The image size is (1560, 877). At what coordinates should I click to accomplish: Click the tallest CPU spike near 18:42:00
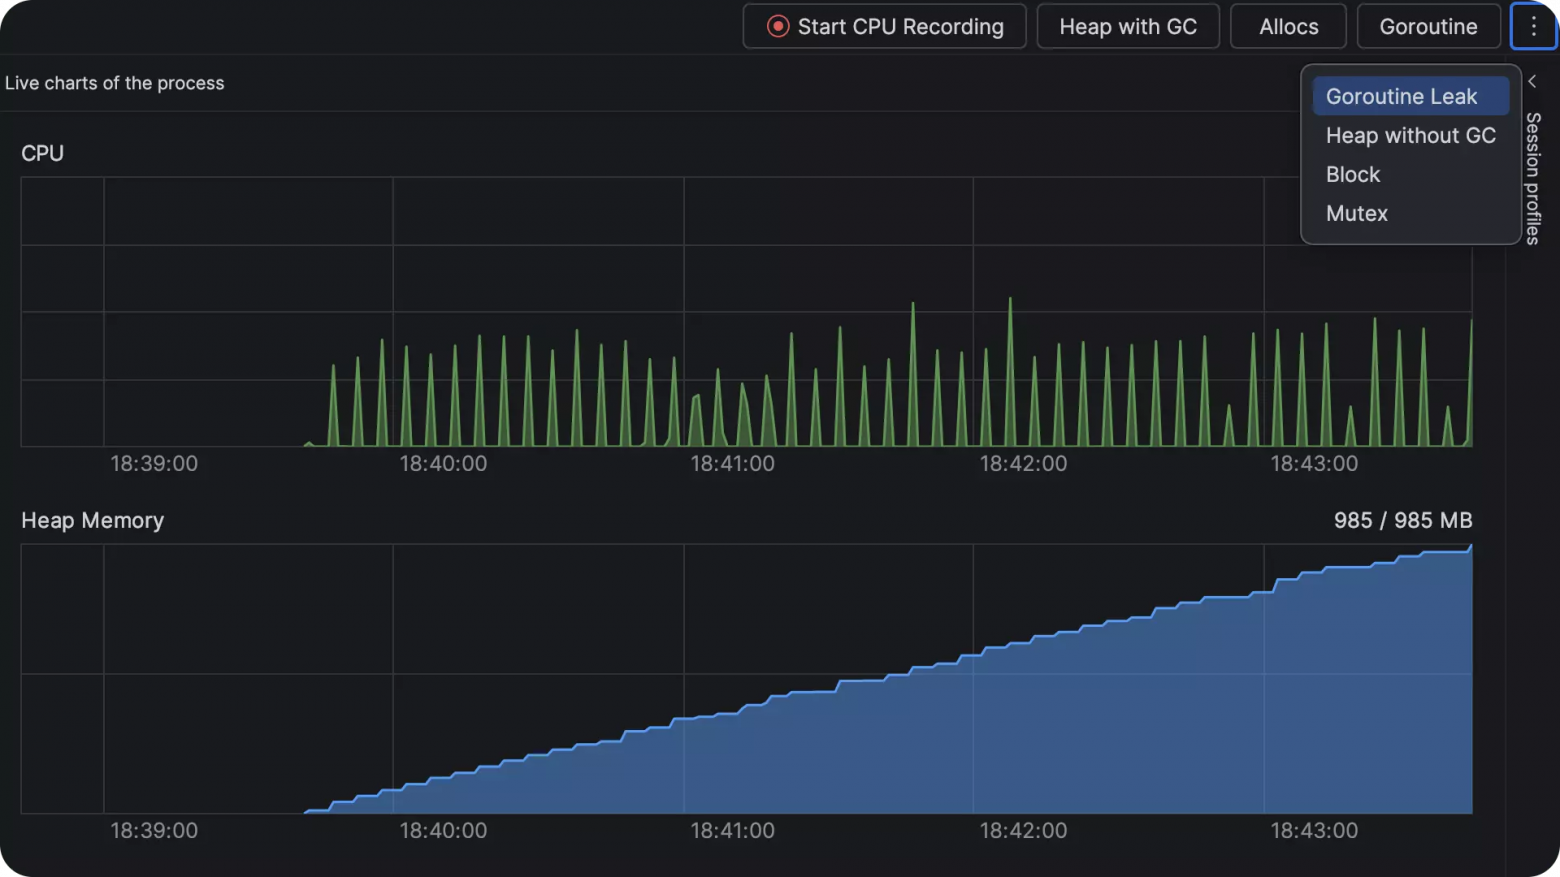[x=1010, y=371]
